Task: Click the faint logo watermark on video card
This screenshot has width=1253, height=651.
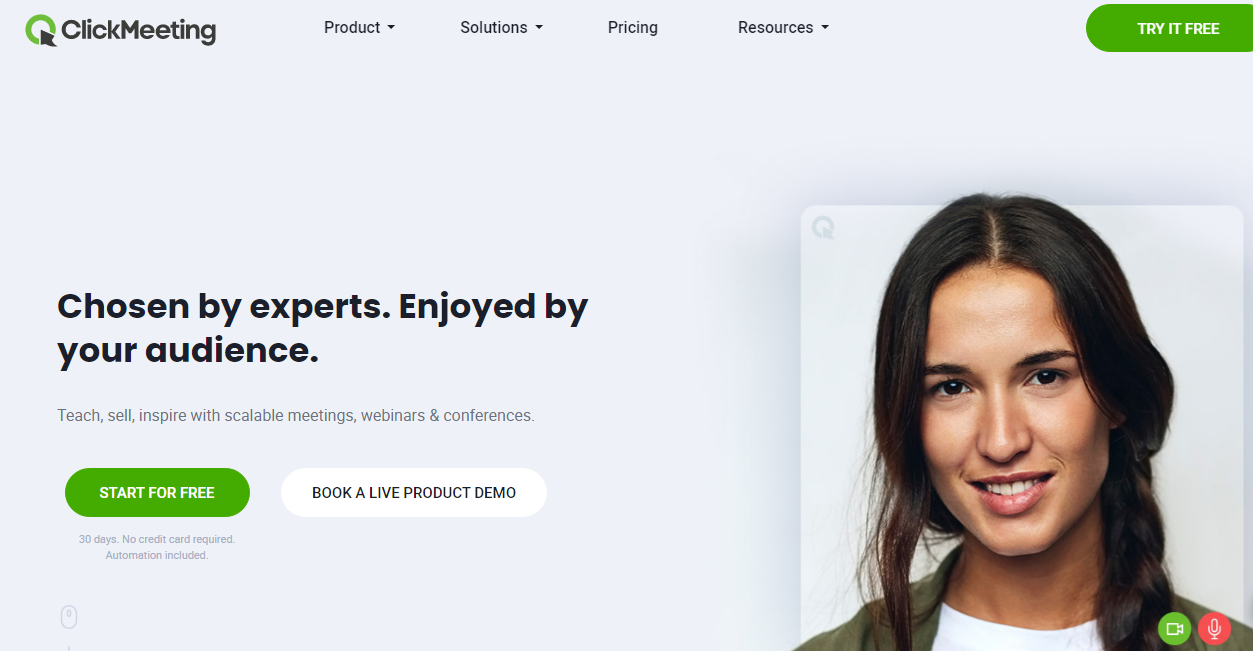Action: 823,227
